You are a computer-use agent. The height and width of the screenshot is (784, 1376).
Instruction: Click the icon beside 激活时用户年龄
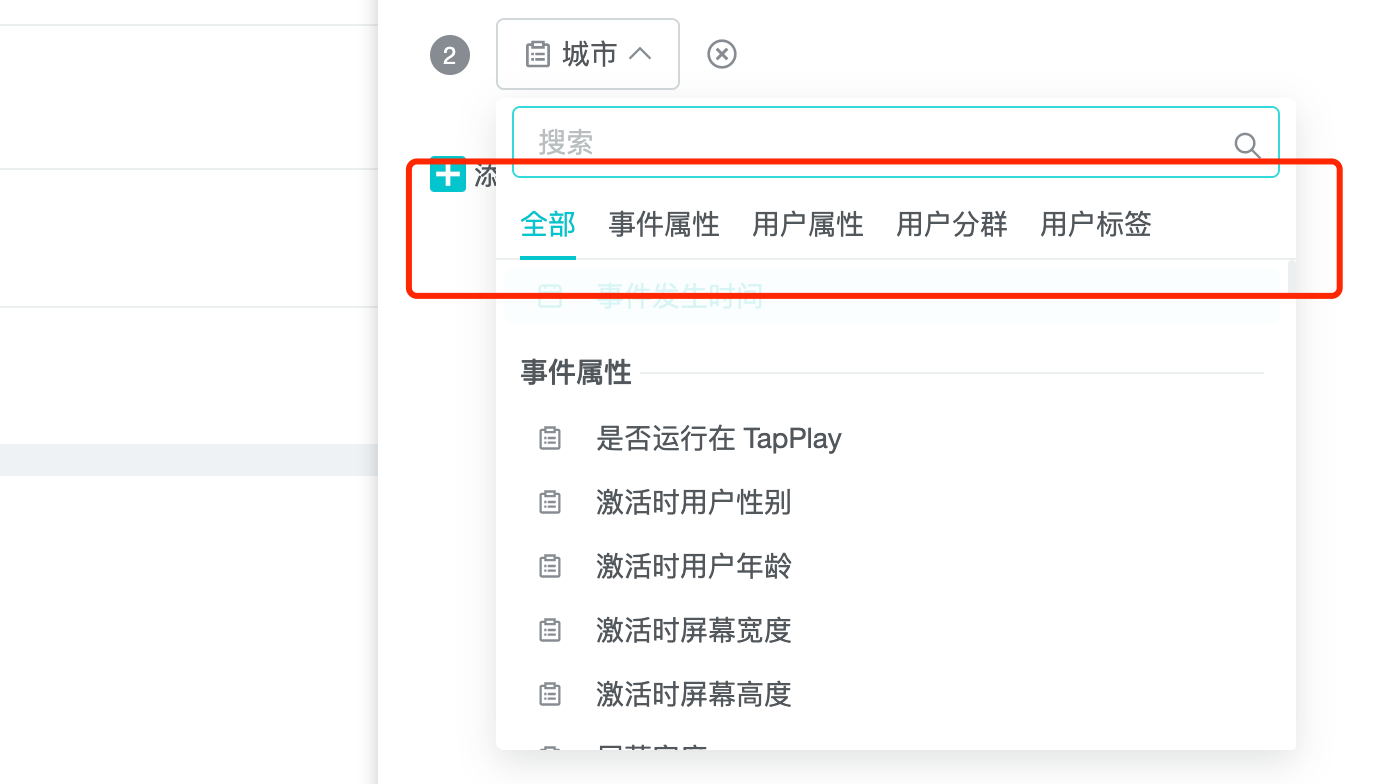[550, 566]
